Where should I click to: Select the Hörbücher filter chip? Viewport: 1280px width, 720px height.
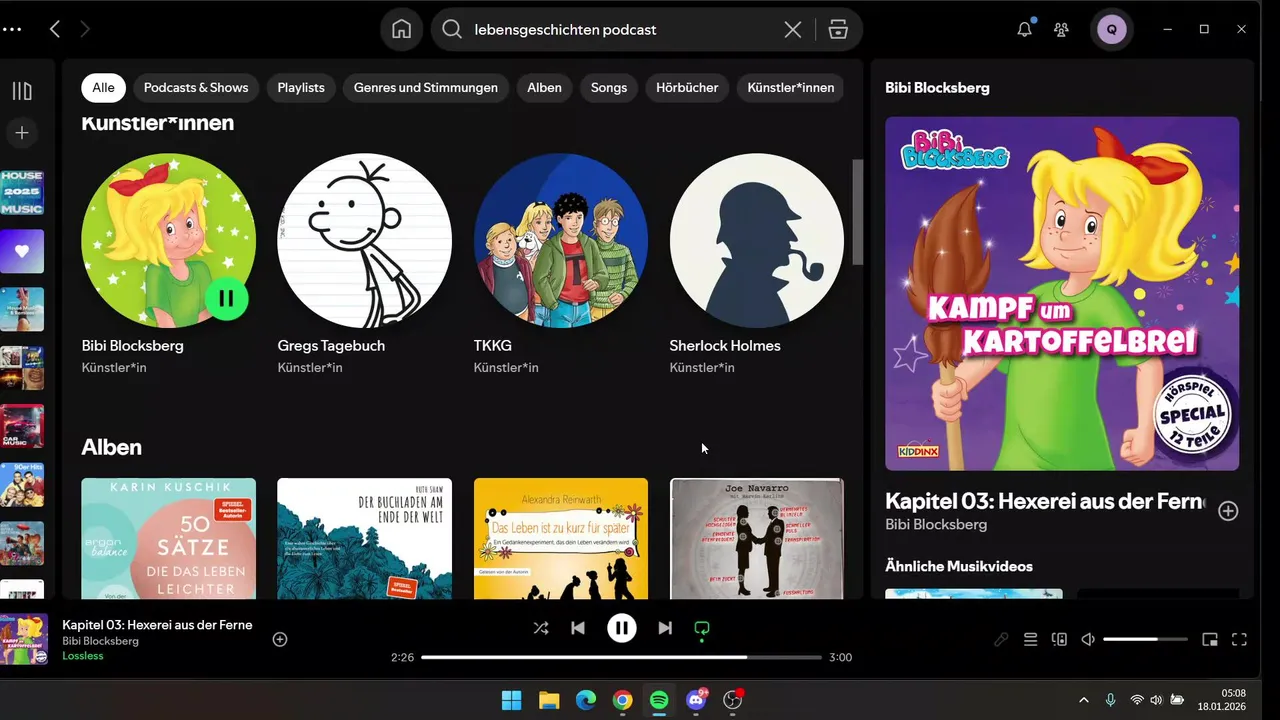[x=687, y=87]
